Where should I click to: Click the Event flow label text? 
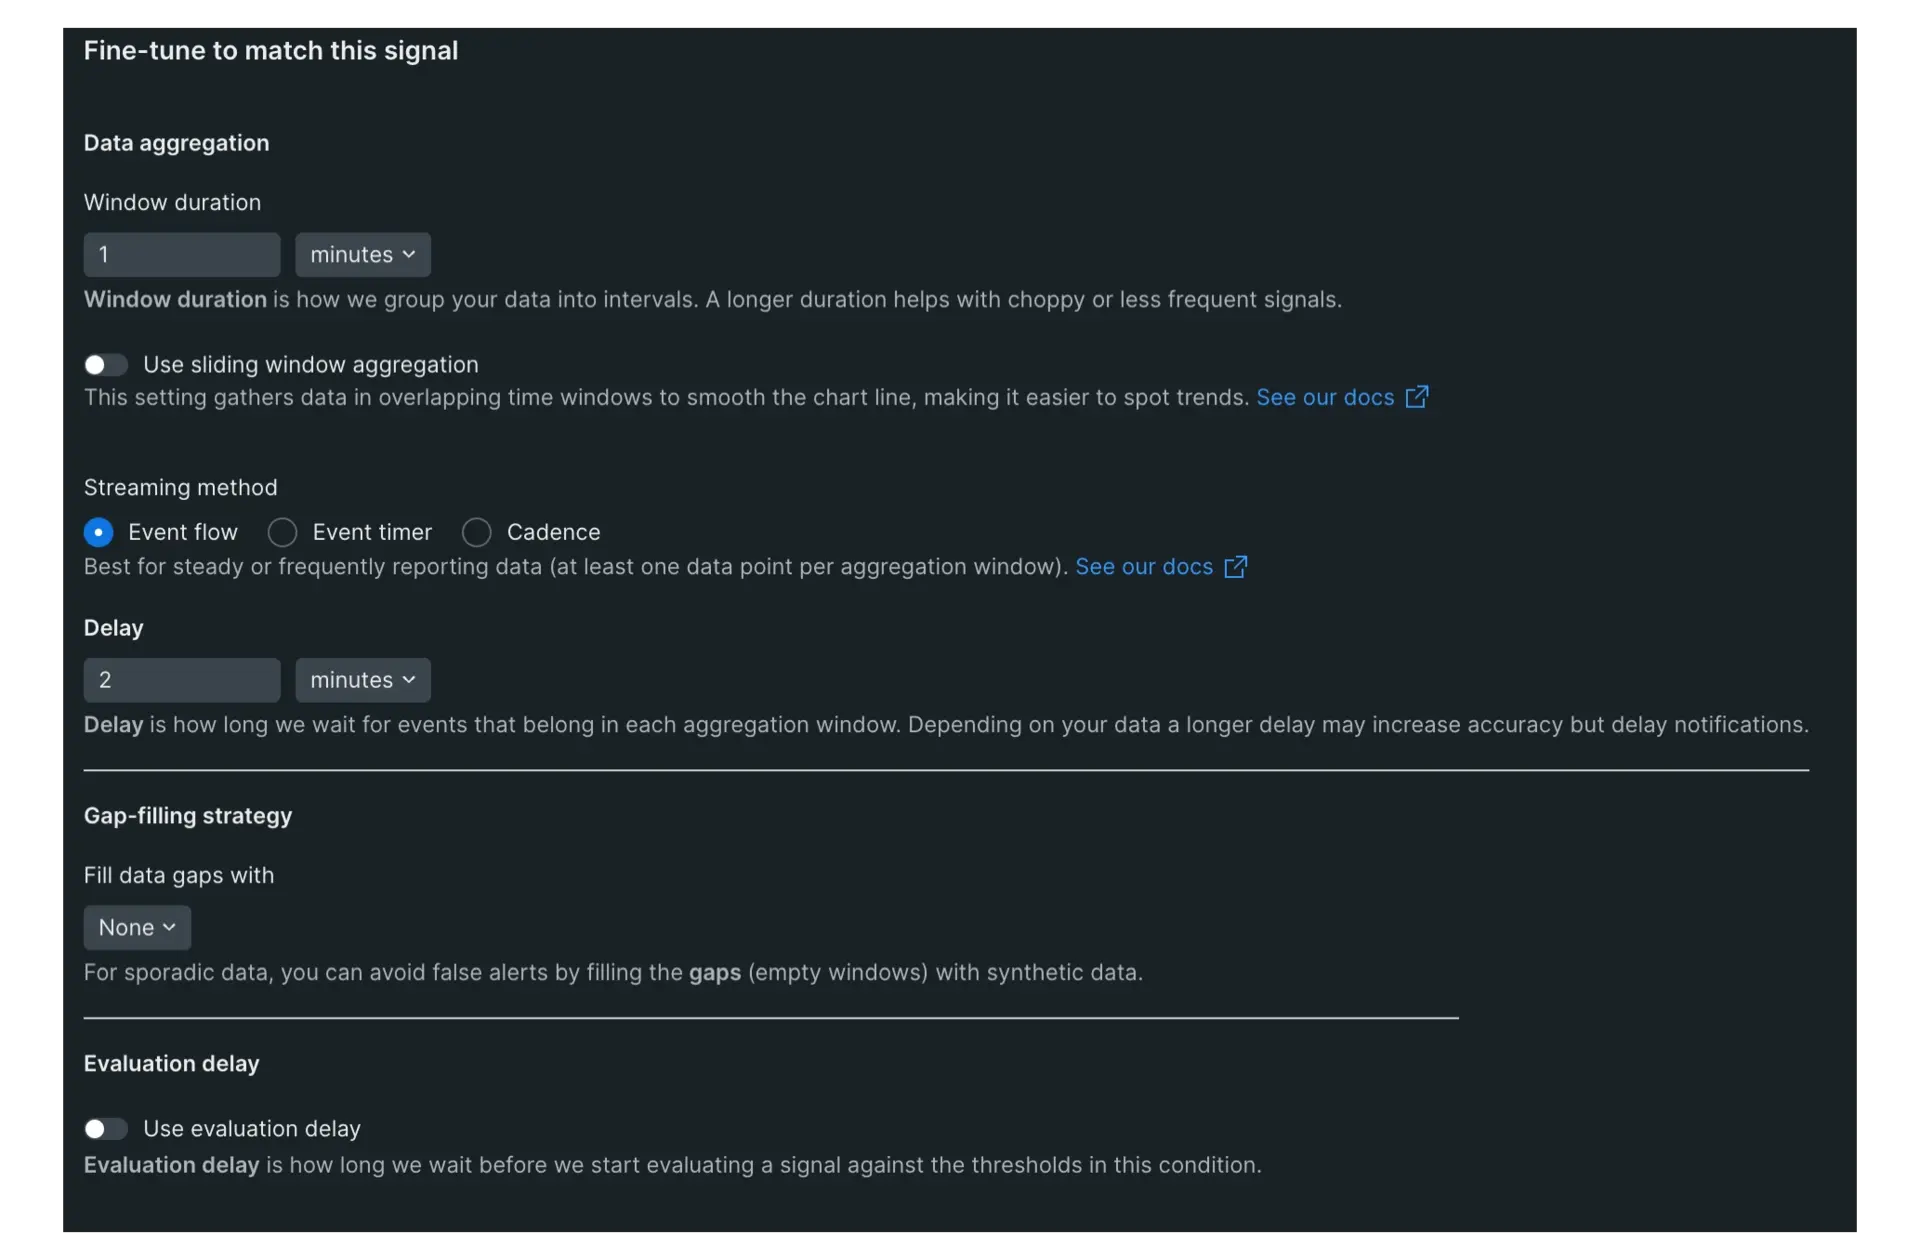(x=183, y=532)
